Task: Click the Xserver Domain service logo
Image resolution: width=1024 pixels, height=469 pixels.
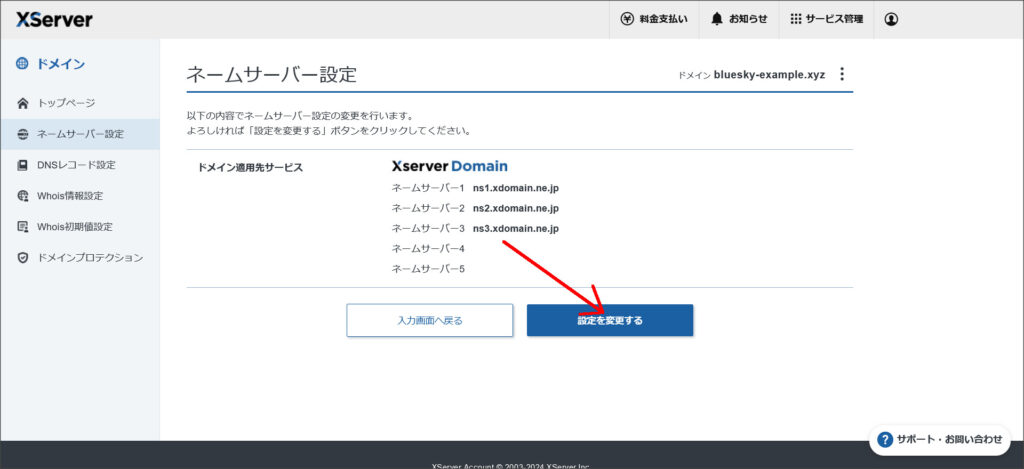Action: tap(449, 166)
